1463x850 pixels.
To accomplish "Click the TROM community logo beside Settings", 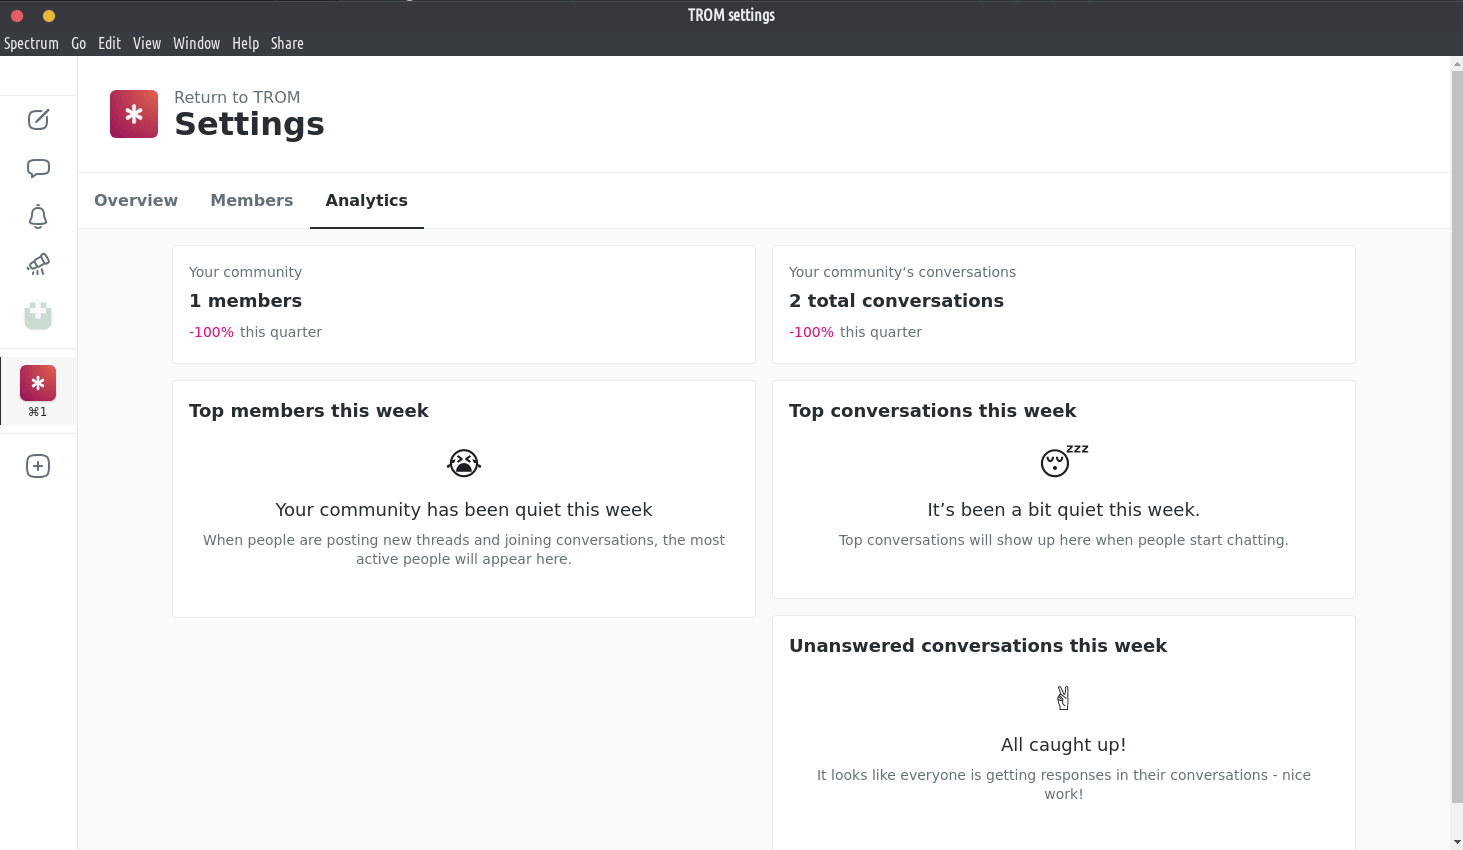I will (x=134, y=114).
